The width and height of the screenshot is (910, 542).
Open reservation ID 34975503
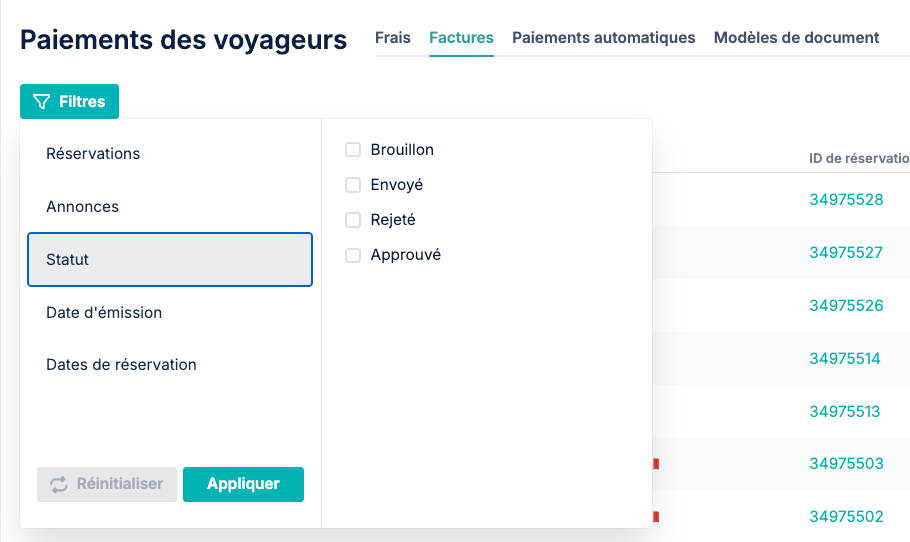click(846, 464)
